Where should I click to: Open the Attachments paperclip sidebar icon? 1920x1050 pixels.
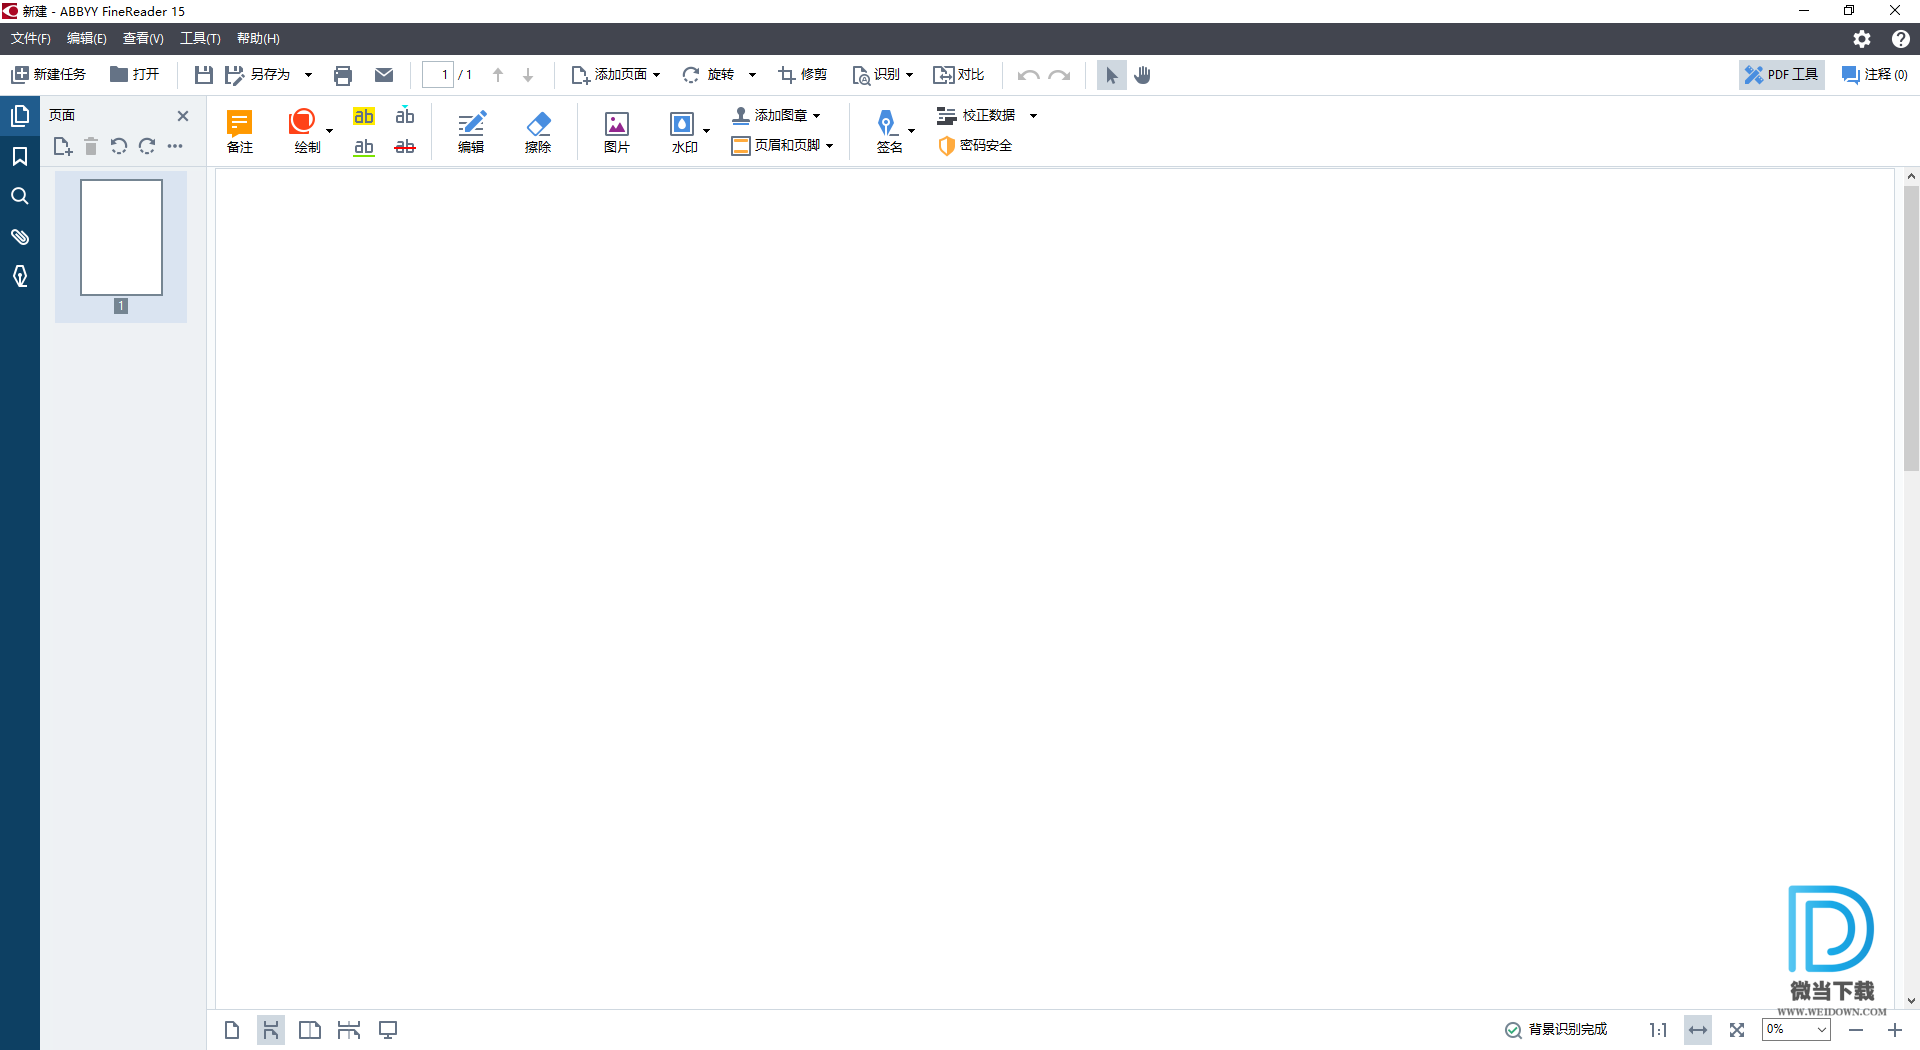(x=20, y=236)
